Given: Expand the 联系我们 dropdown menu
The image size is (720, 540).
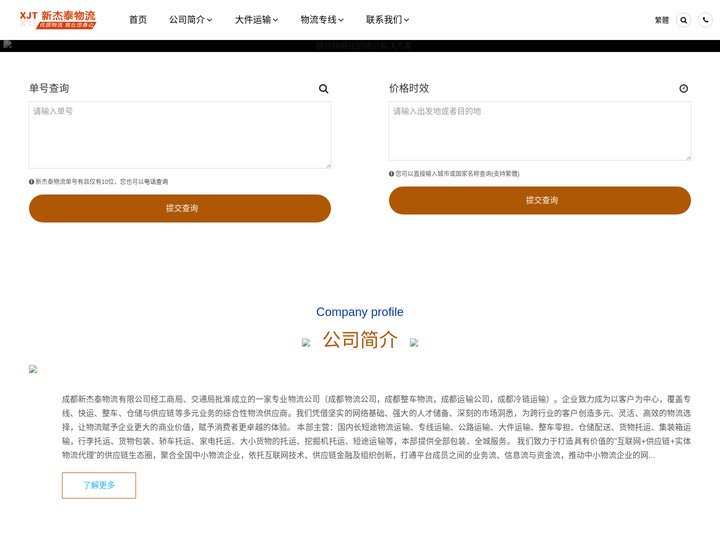Looking at the screenshot, I should click(x=388, y=20).
